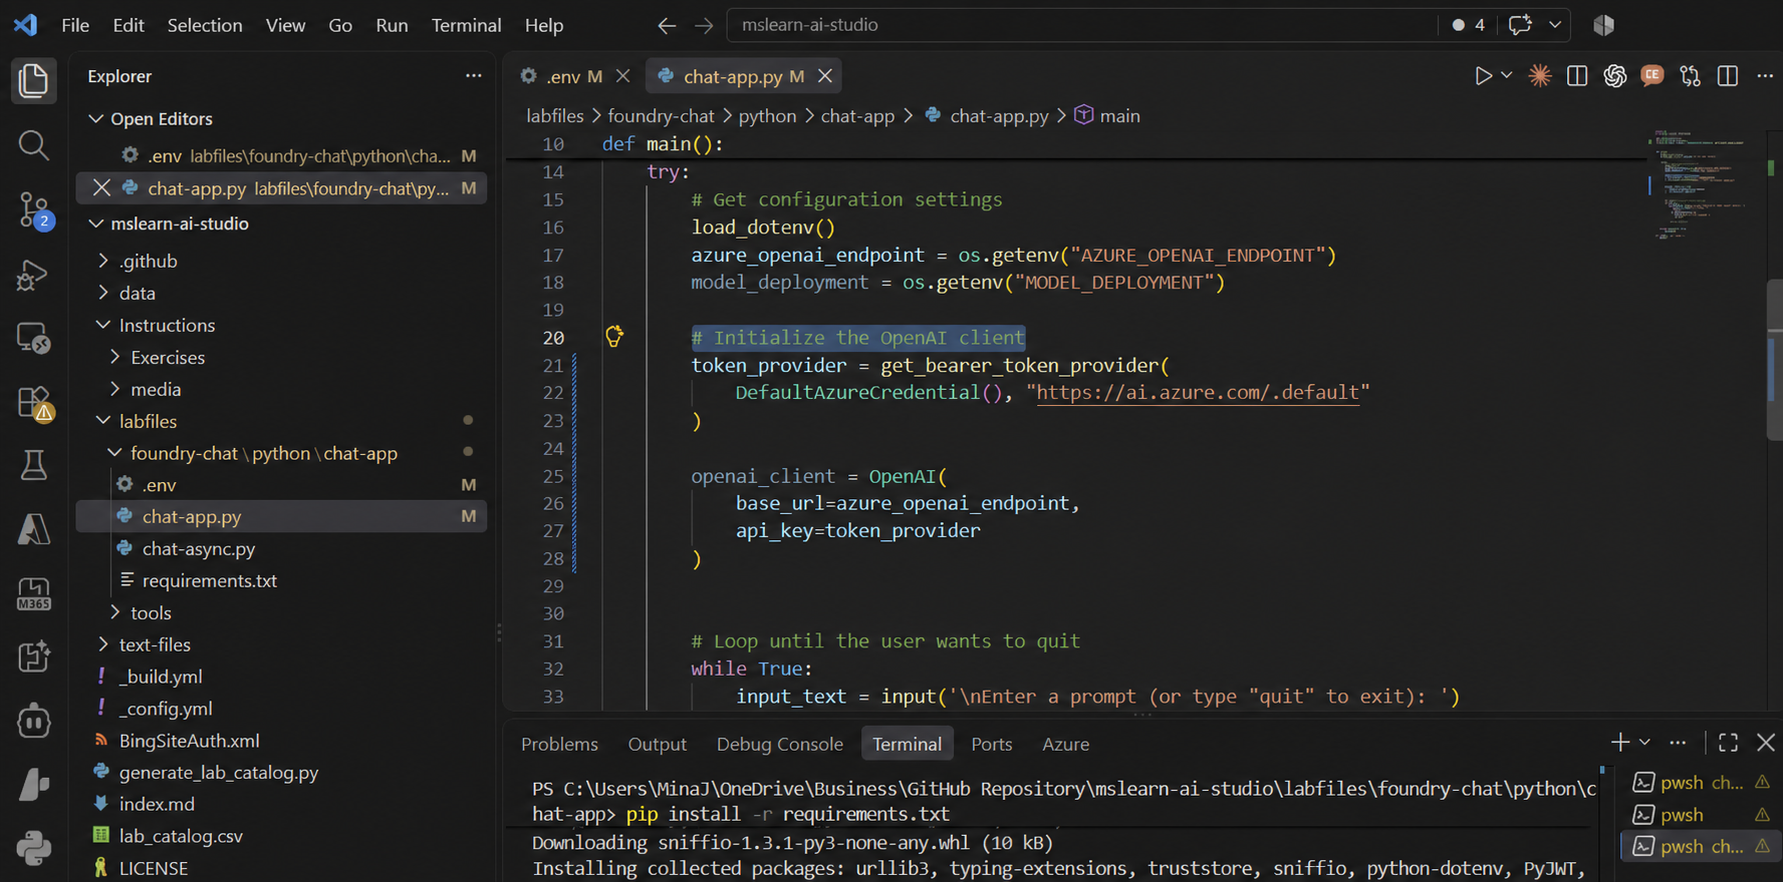Open the File menu
This screenshot has height=882, width=1783.
[75, 25]
